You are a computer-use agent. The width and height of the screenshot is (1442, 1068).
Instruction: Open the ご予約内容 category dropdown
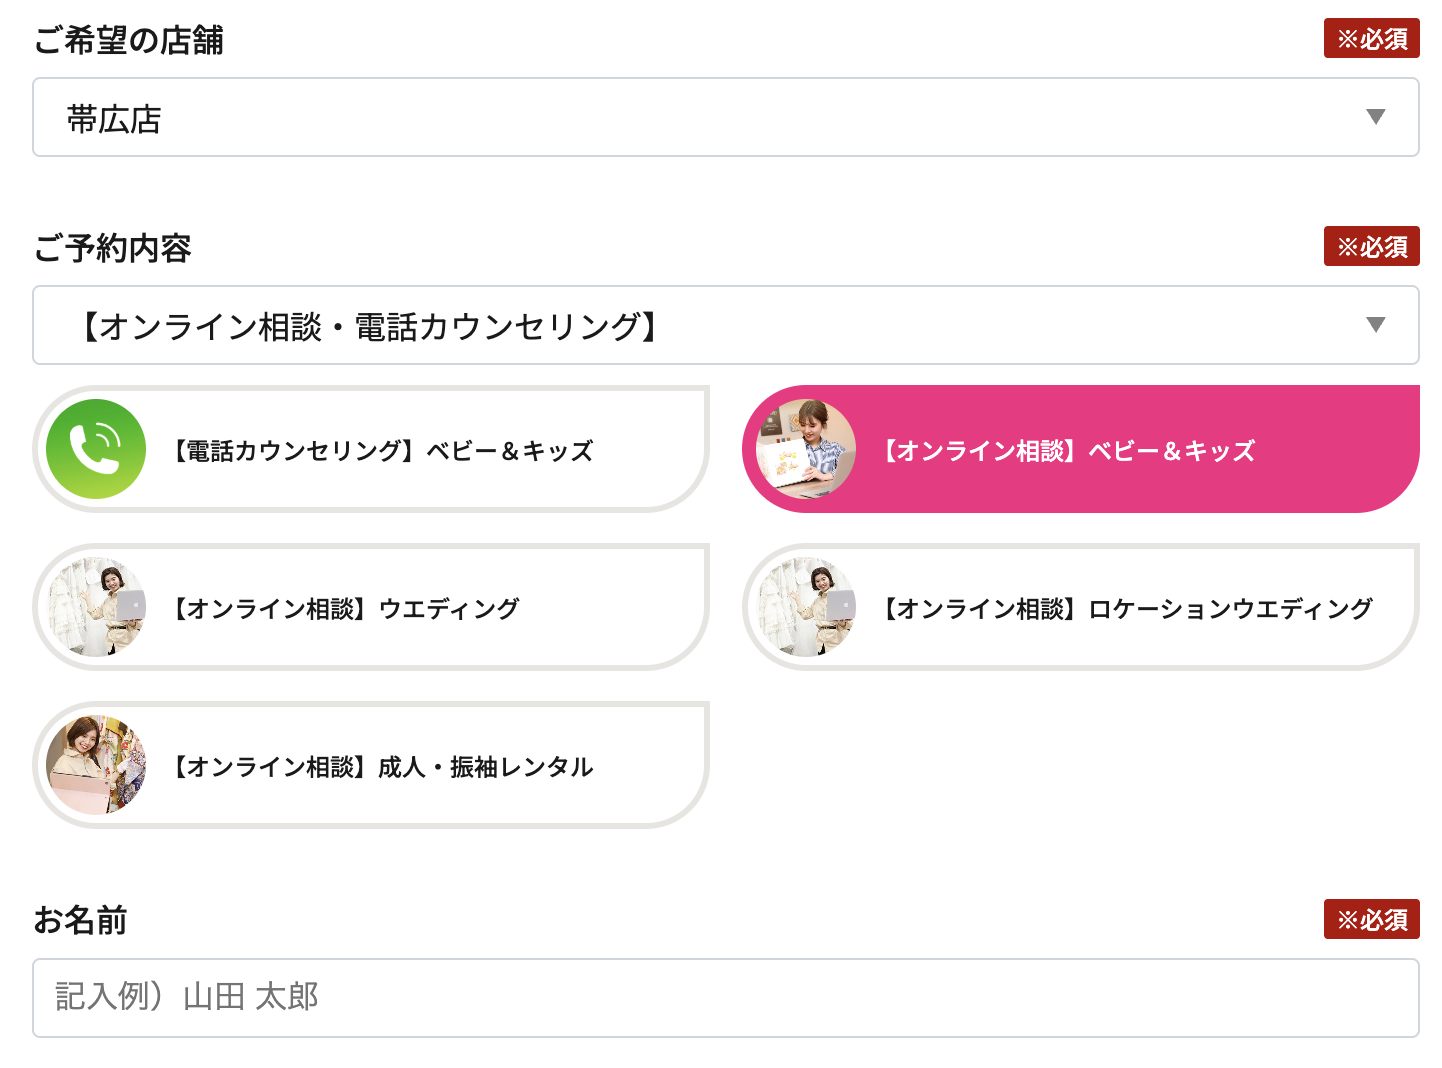pyautogui.click(x=700, y=326)
